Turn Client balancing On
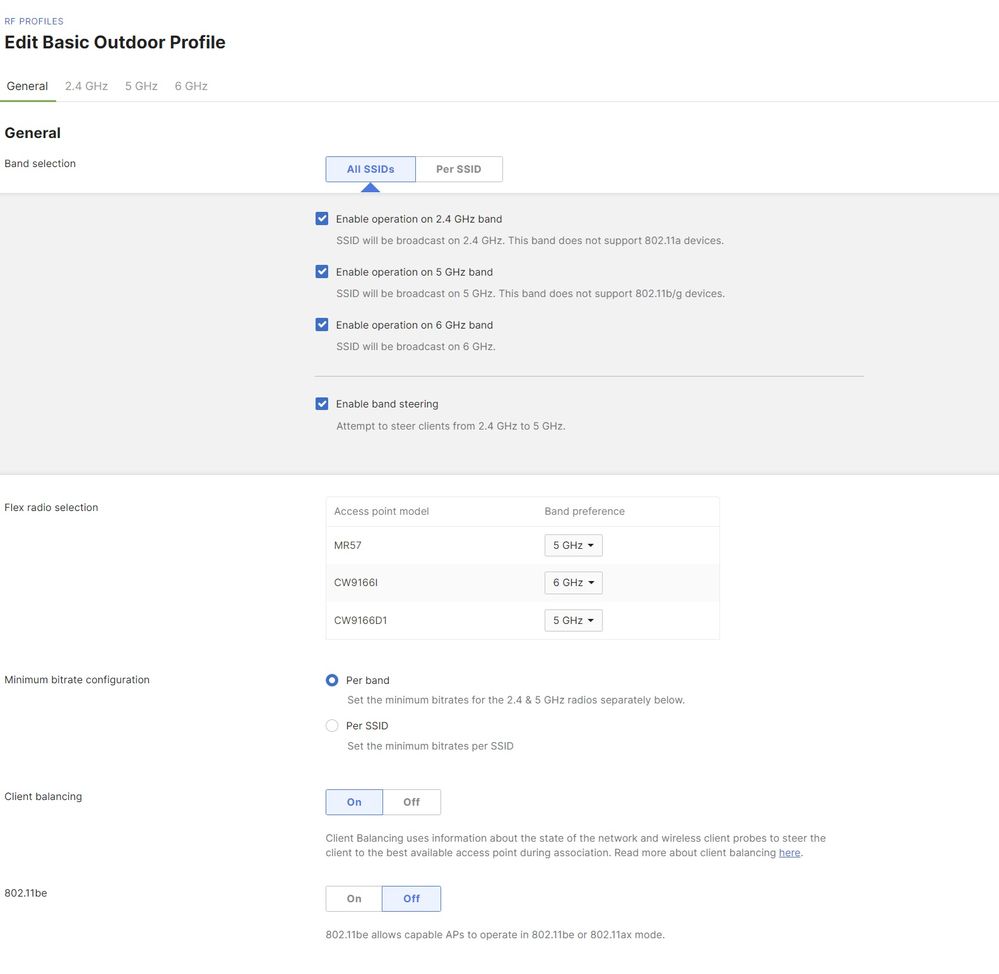 (x=354, y=802)
